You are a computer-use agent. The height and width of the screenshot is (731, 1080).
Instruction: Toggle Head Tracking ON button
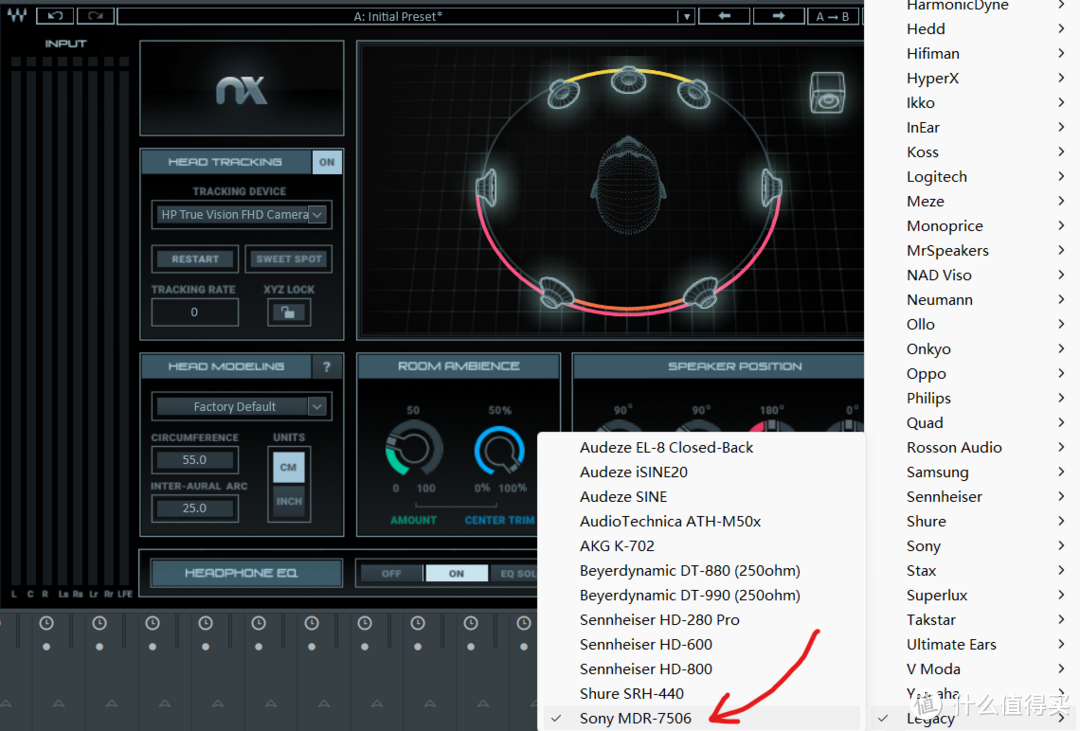click(326, 162)
